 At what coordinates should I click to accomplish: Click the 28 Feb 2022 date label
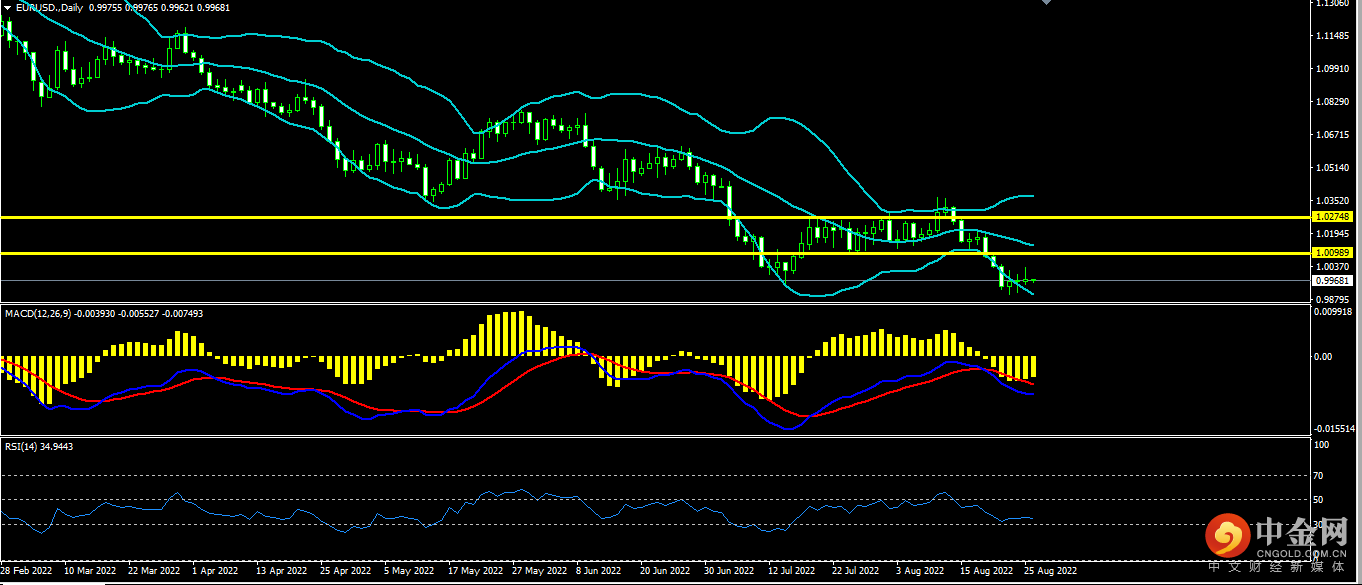(x=26, y=571)
